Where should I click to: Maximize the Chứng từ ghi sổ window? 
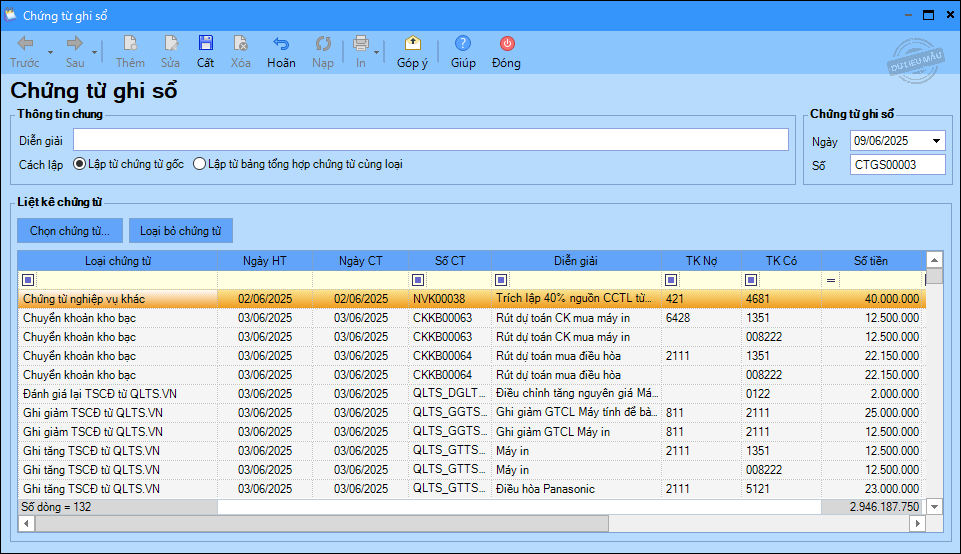[929, 15]
